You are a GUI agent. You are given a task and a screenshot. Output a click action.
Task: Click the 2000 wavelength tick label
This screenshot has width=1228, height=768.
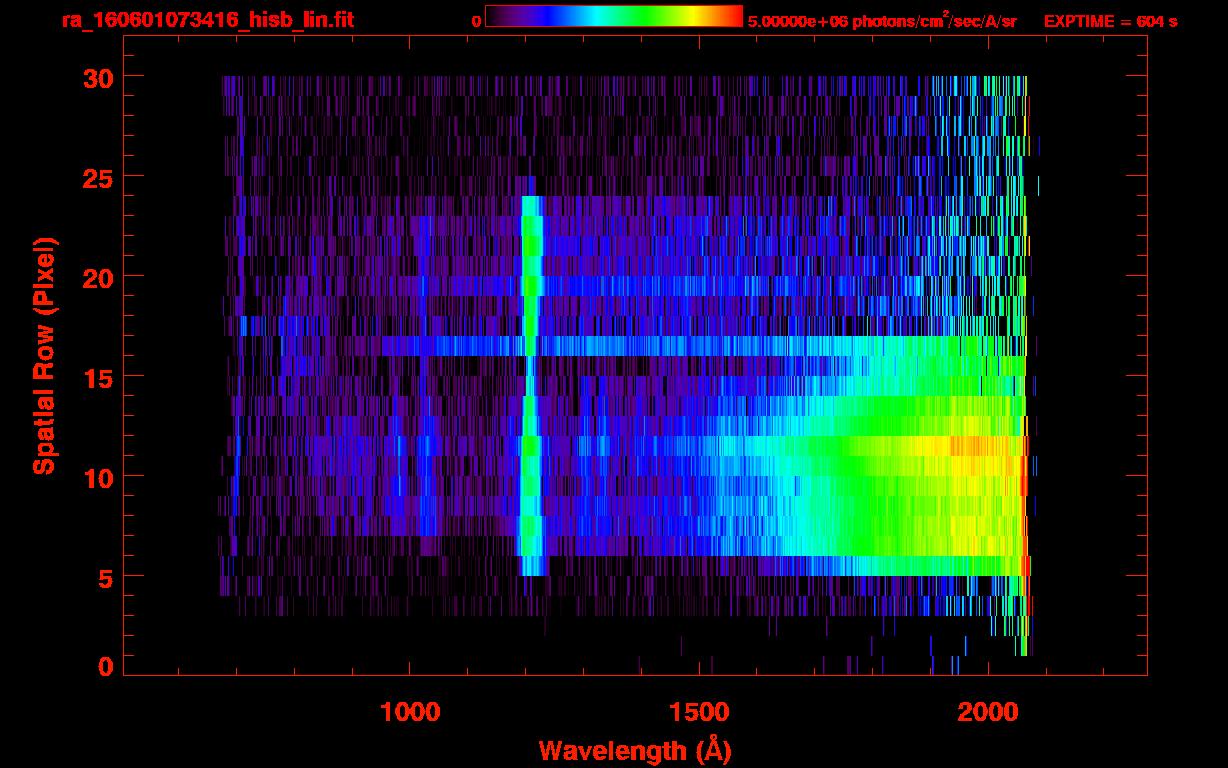pyautogui.click(x=988, y=712)
